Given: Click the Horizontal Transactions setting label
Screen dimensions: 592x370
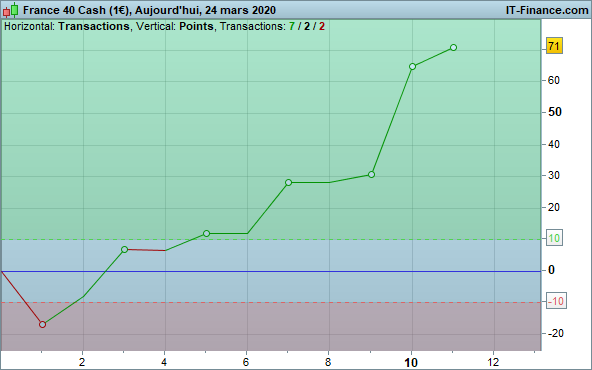Looking at the screenshot, I should 67,26.
